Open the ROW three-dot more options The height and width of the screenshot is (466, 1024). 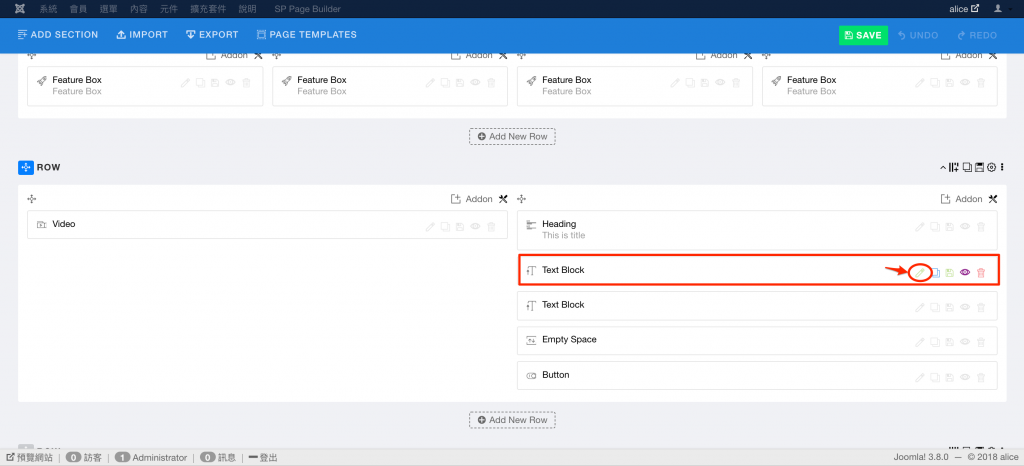click(1002, 167)
